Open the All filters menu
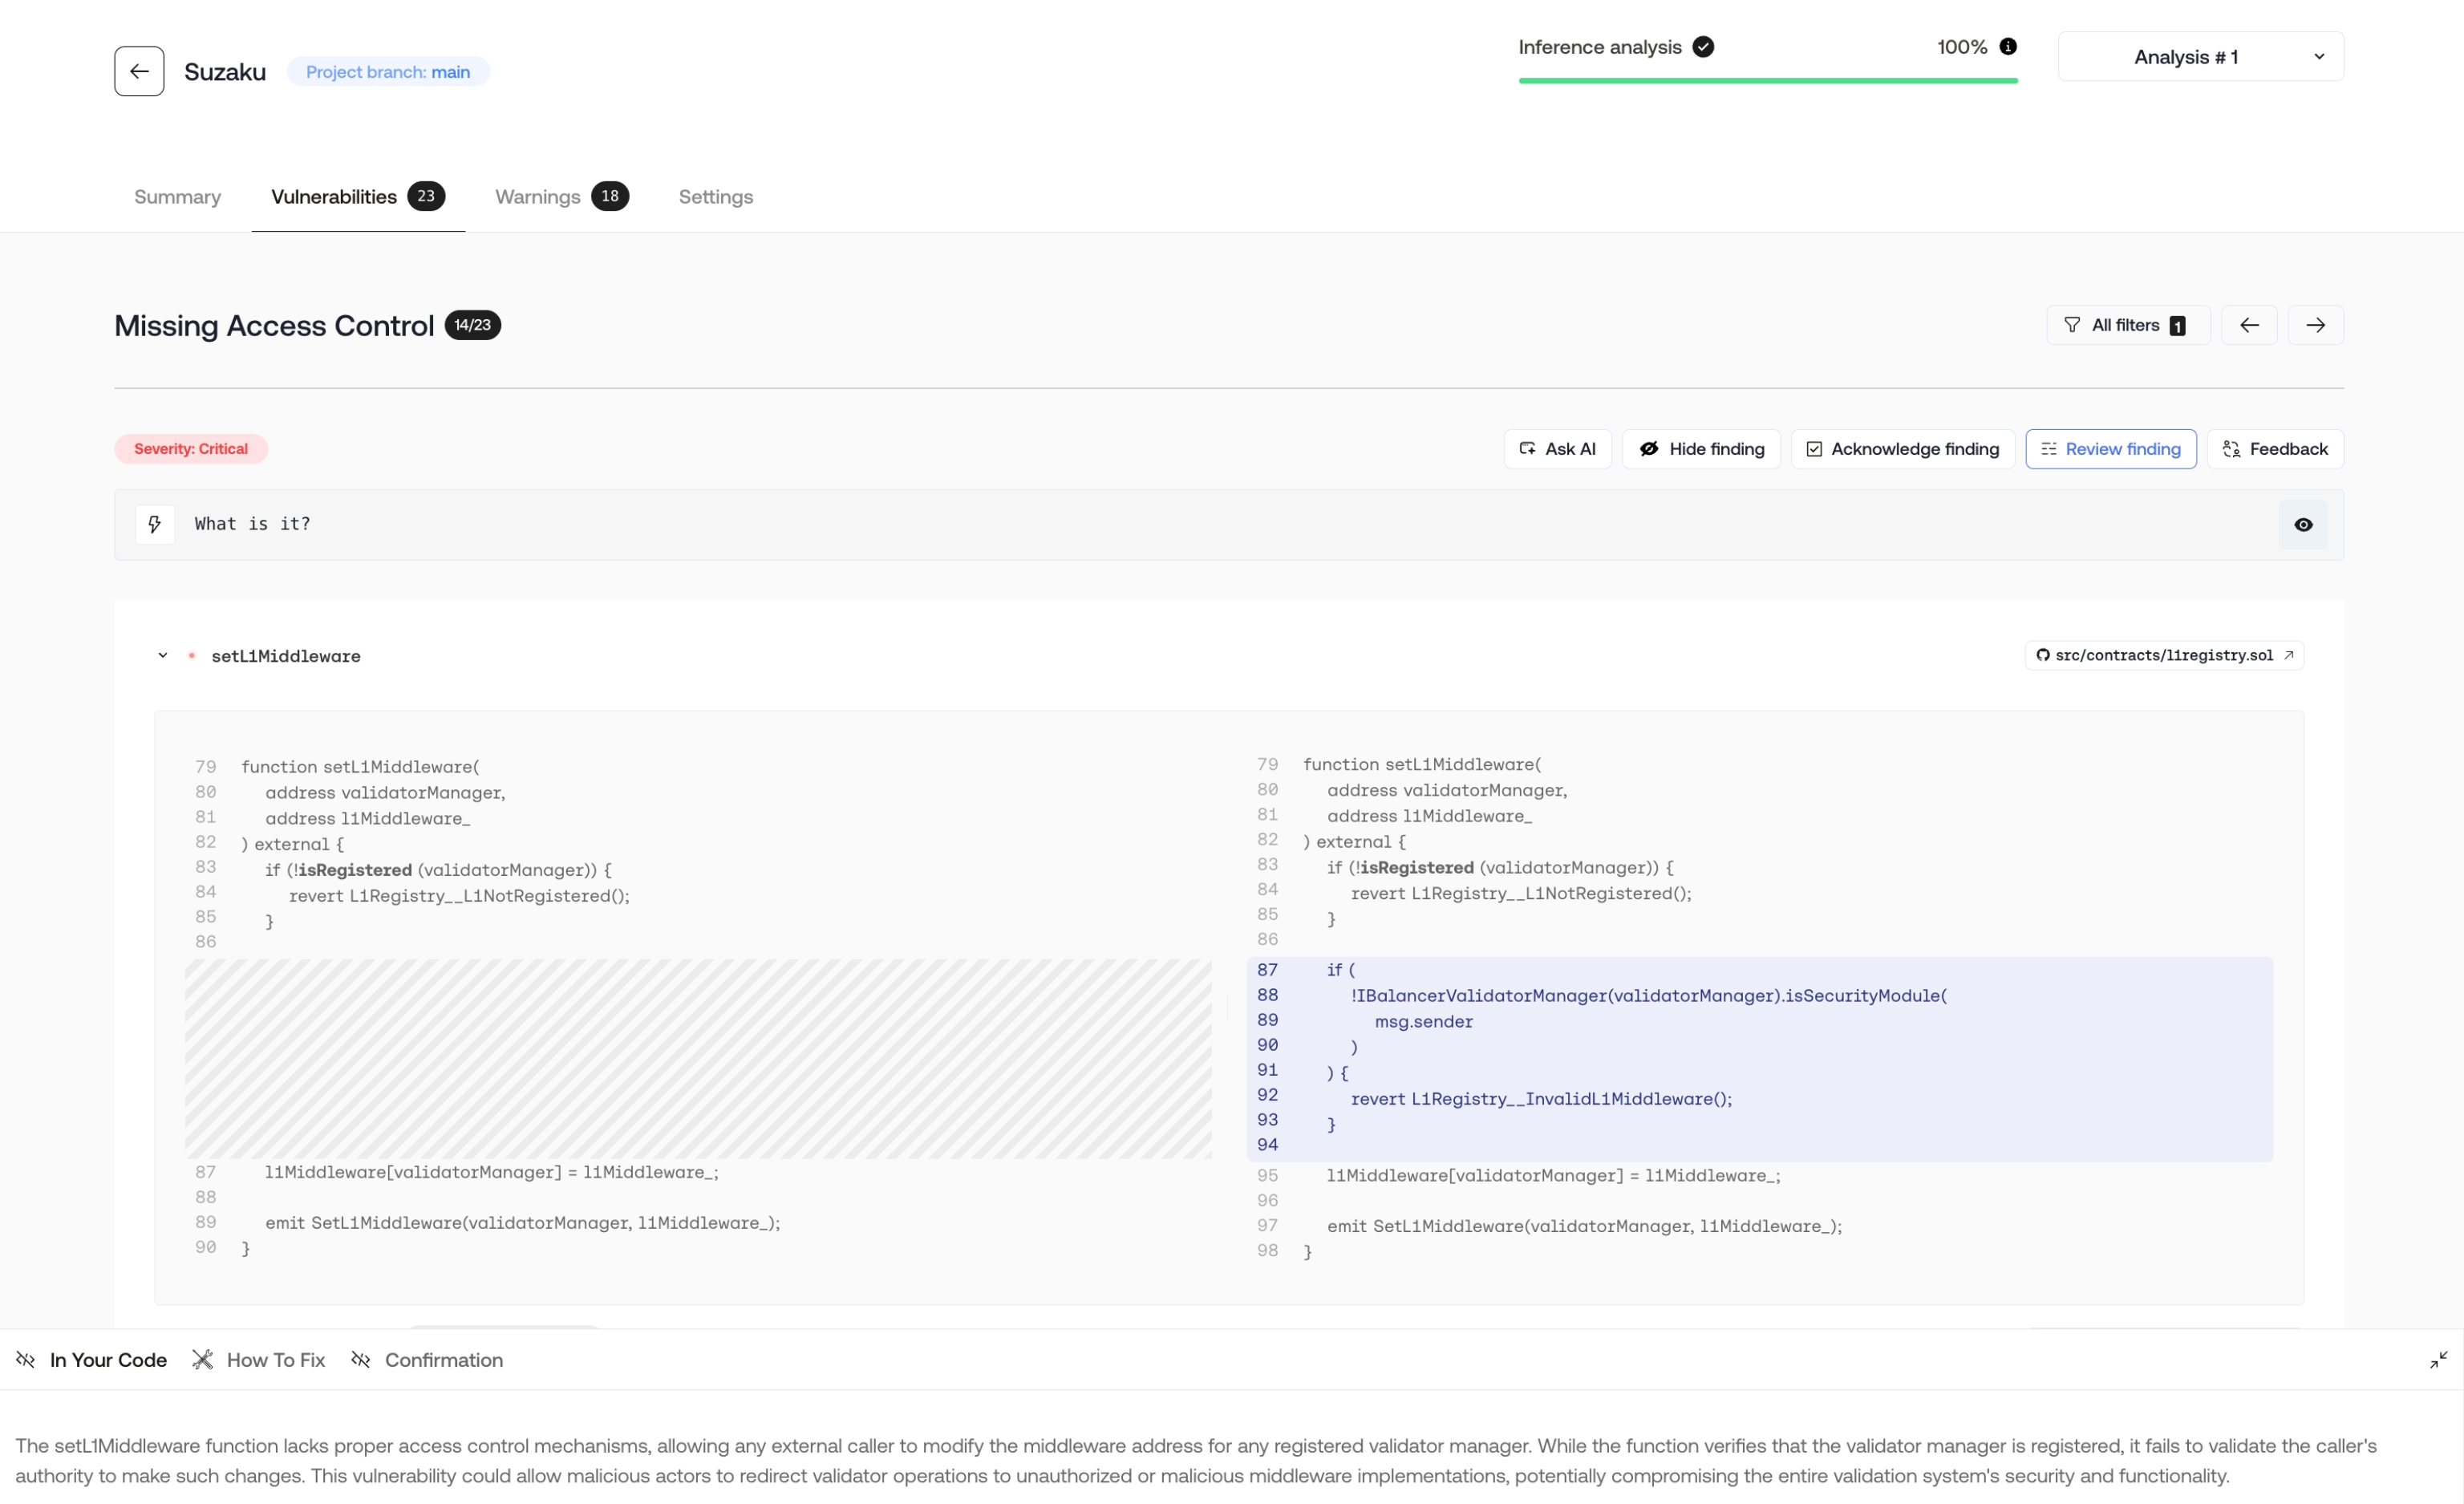This screenshot has height=1504, width=2464. (2127, 325)
